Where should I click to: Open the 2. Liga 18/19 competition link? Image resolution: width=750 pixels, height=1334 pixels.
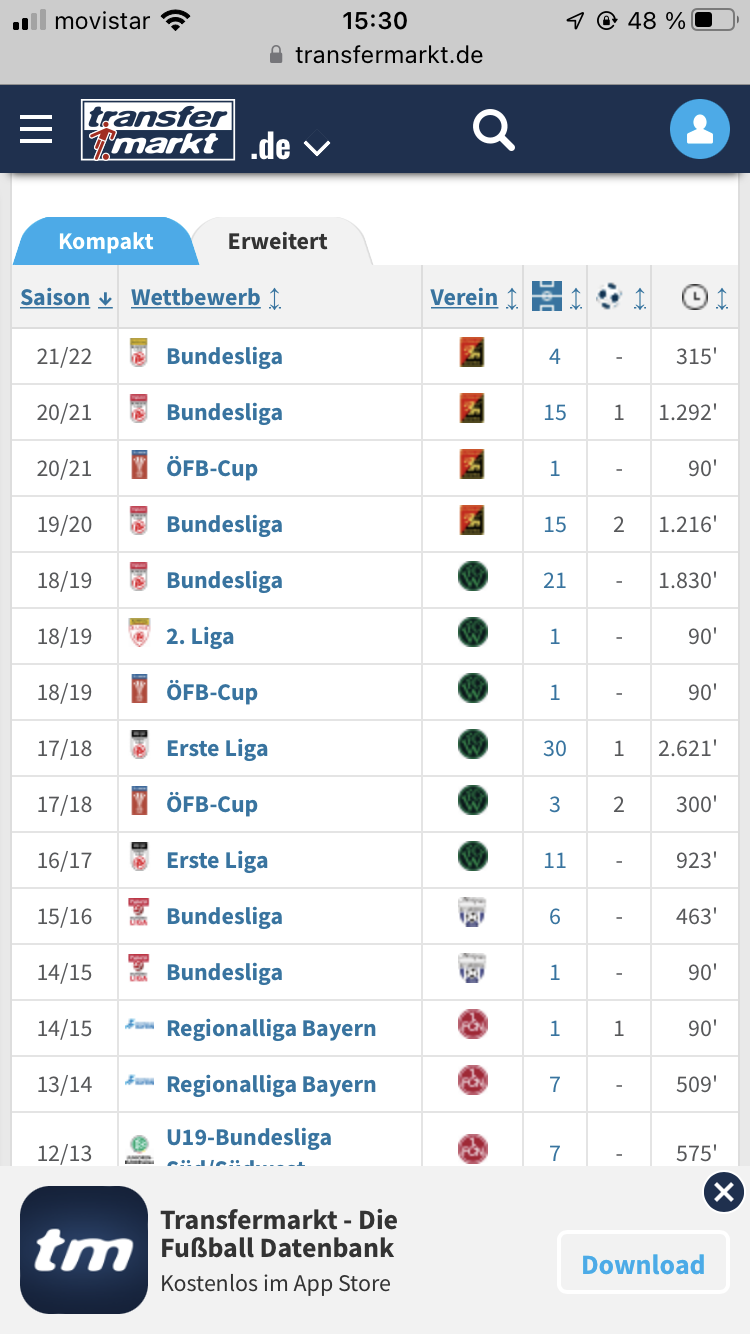[200, 636]
